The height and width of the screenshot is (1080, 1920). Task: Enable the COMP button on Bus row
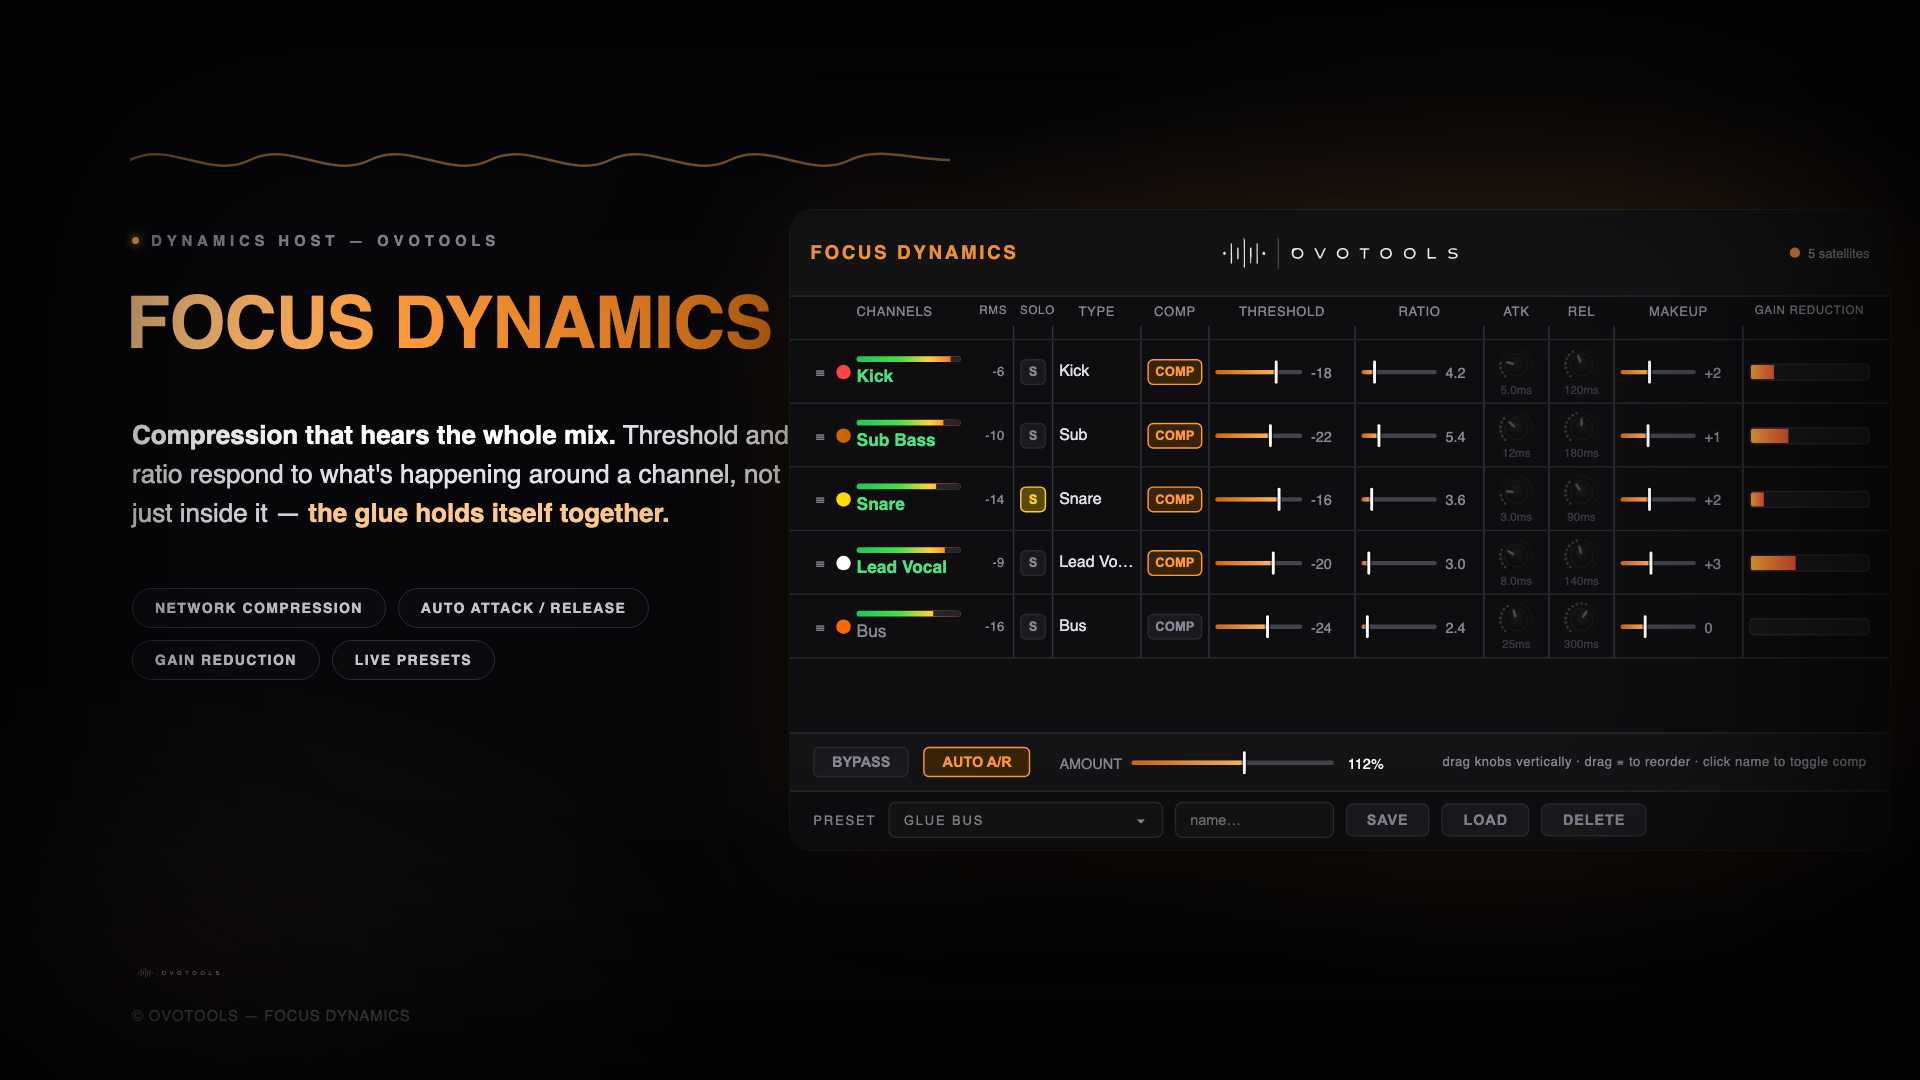point(1174,627)
